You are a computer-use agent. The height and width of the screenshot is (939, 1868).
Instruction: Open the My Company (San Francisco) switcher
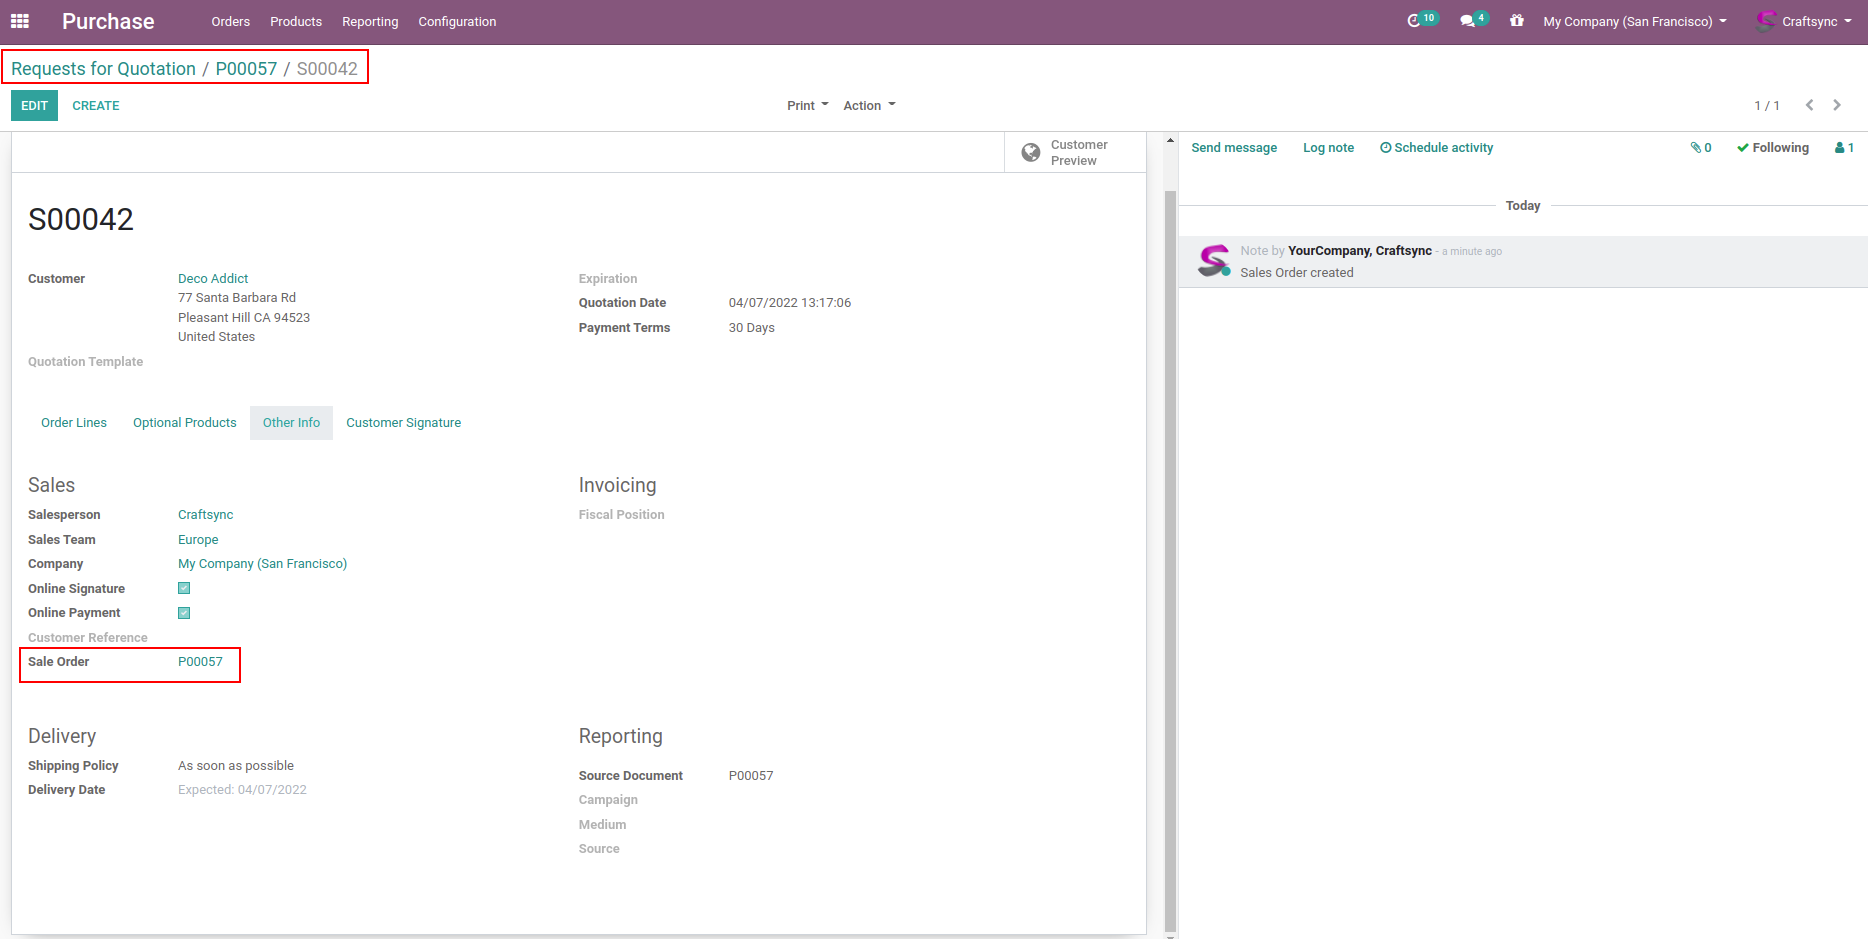tap(1634, 22)
